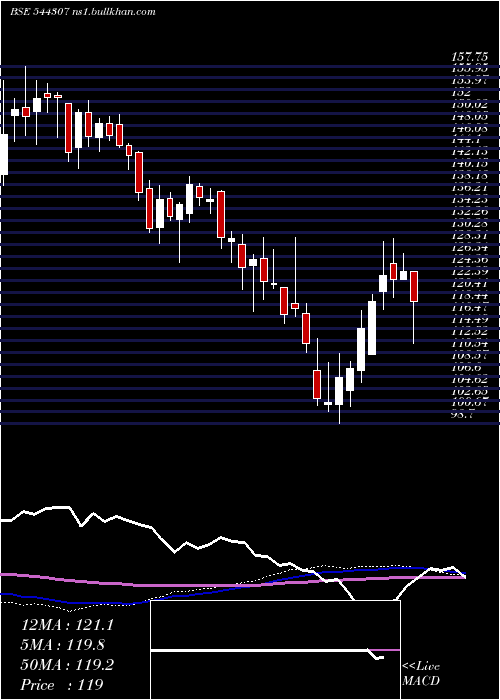Select the 12MA : 121.1 legend entry
This screenshot has width=500, height=700.
pos(67,625)
